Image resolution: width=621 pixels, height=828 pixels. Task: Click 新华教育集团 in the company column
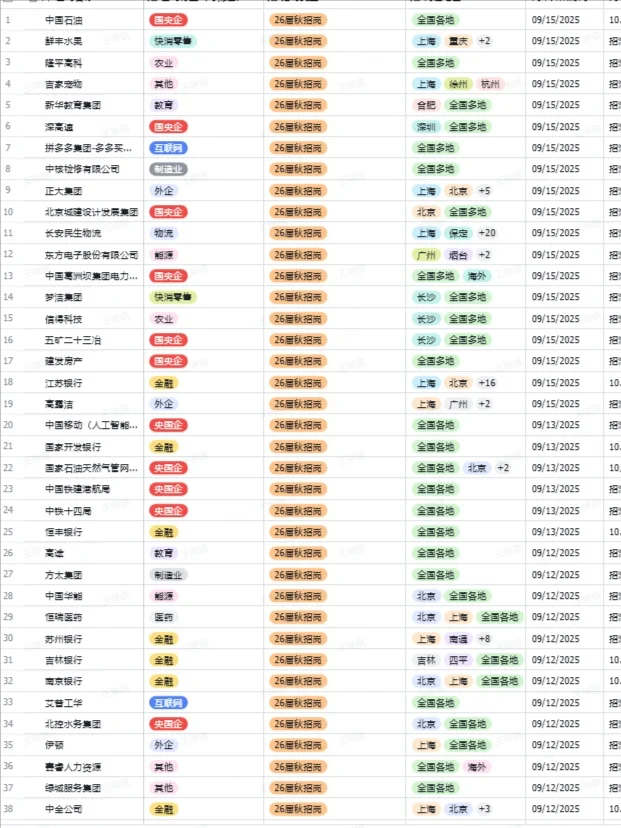click(73, 105)
